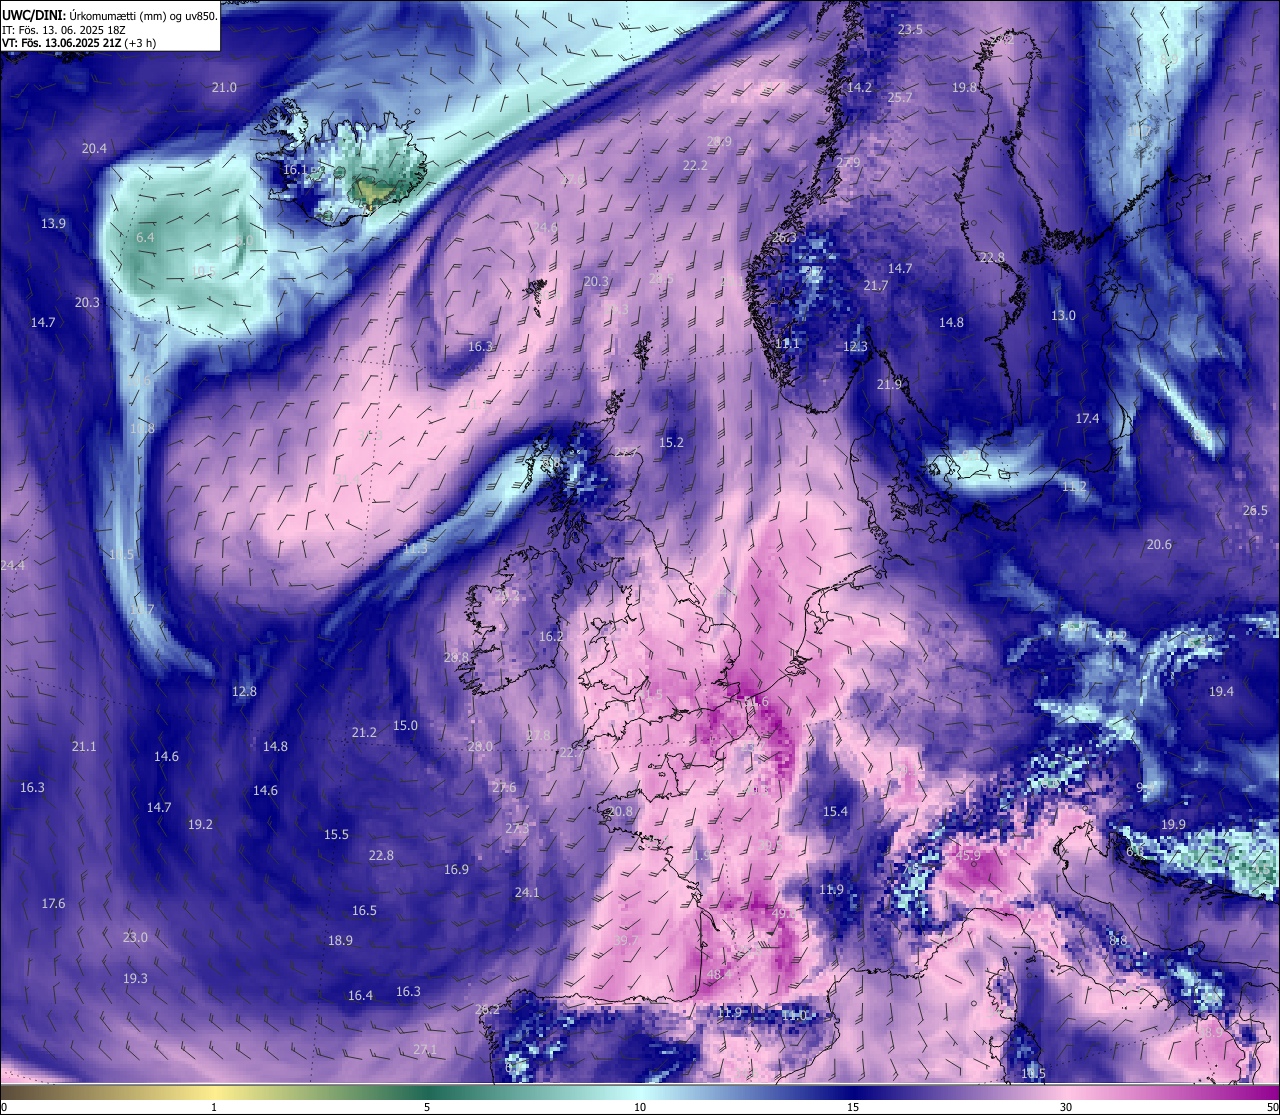Click the map value "16.9"
1280x1115 pixels.
point(456,870)
